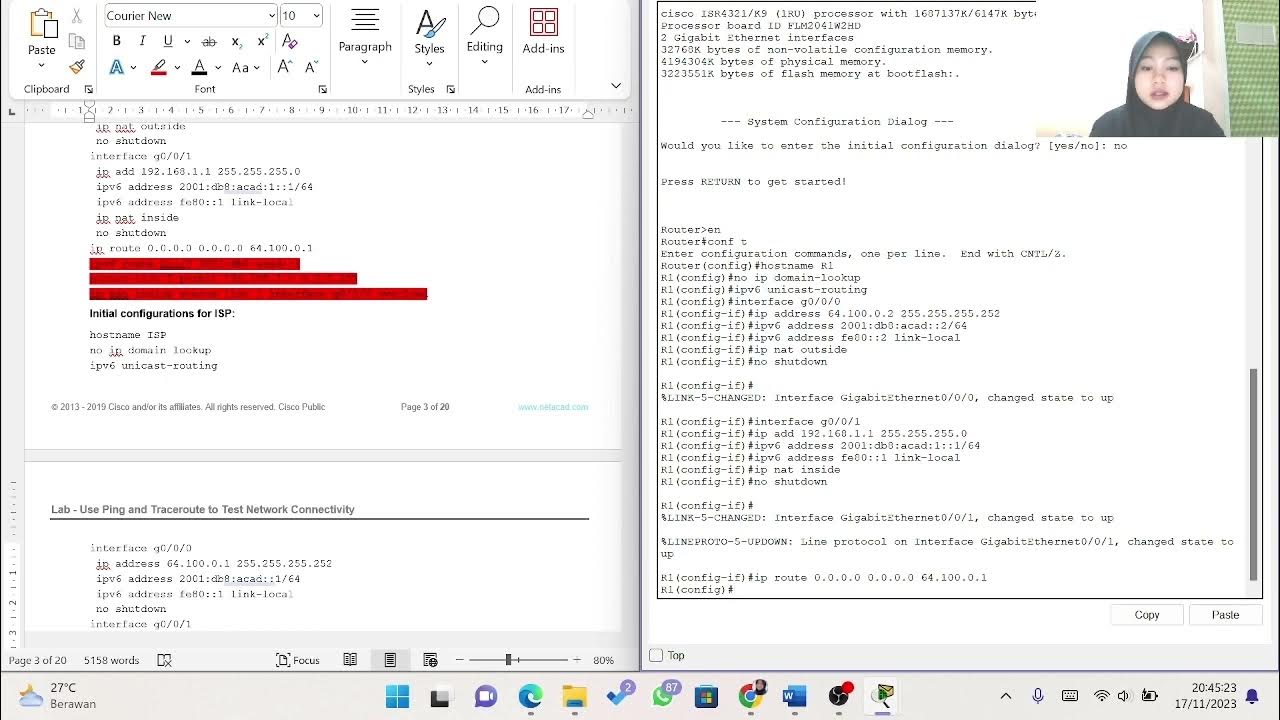Open the highlight color dropdown arrow
The width and height of the screenshot is (1280, 720).
176,67
